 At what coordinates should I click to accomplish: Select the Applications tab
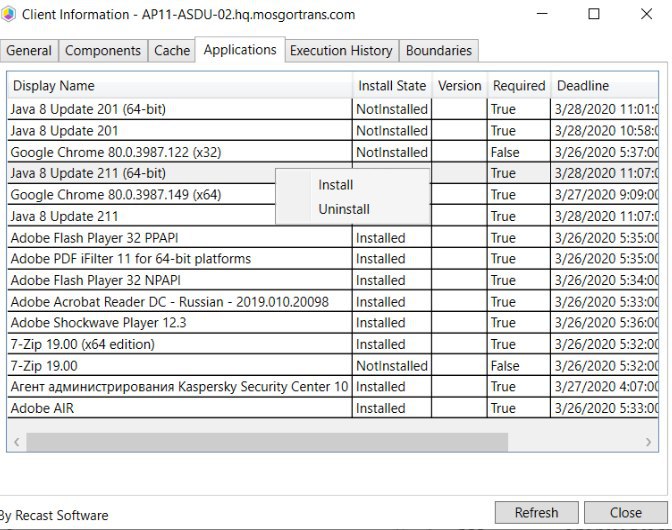point(240,50)
